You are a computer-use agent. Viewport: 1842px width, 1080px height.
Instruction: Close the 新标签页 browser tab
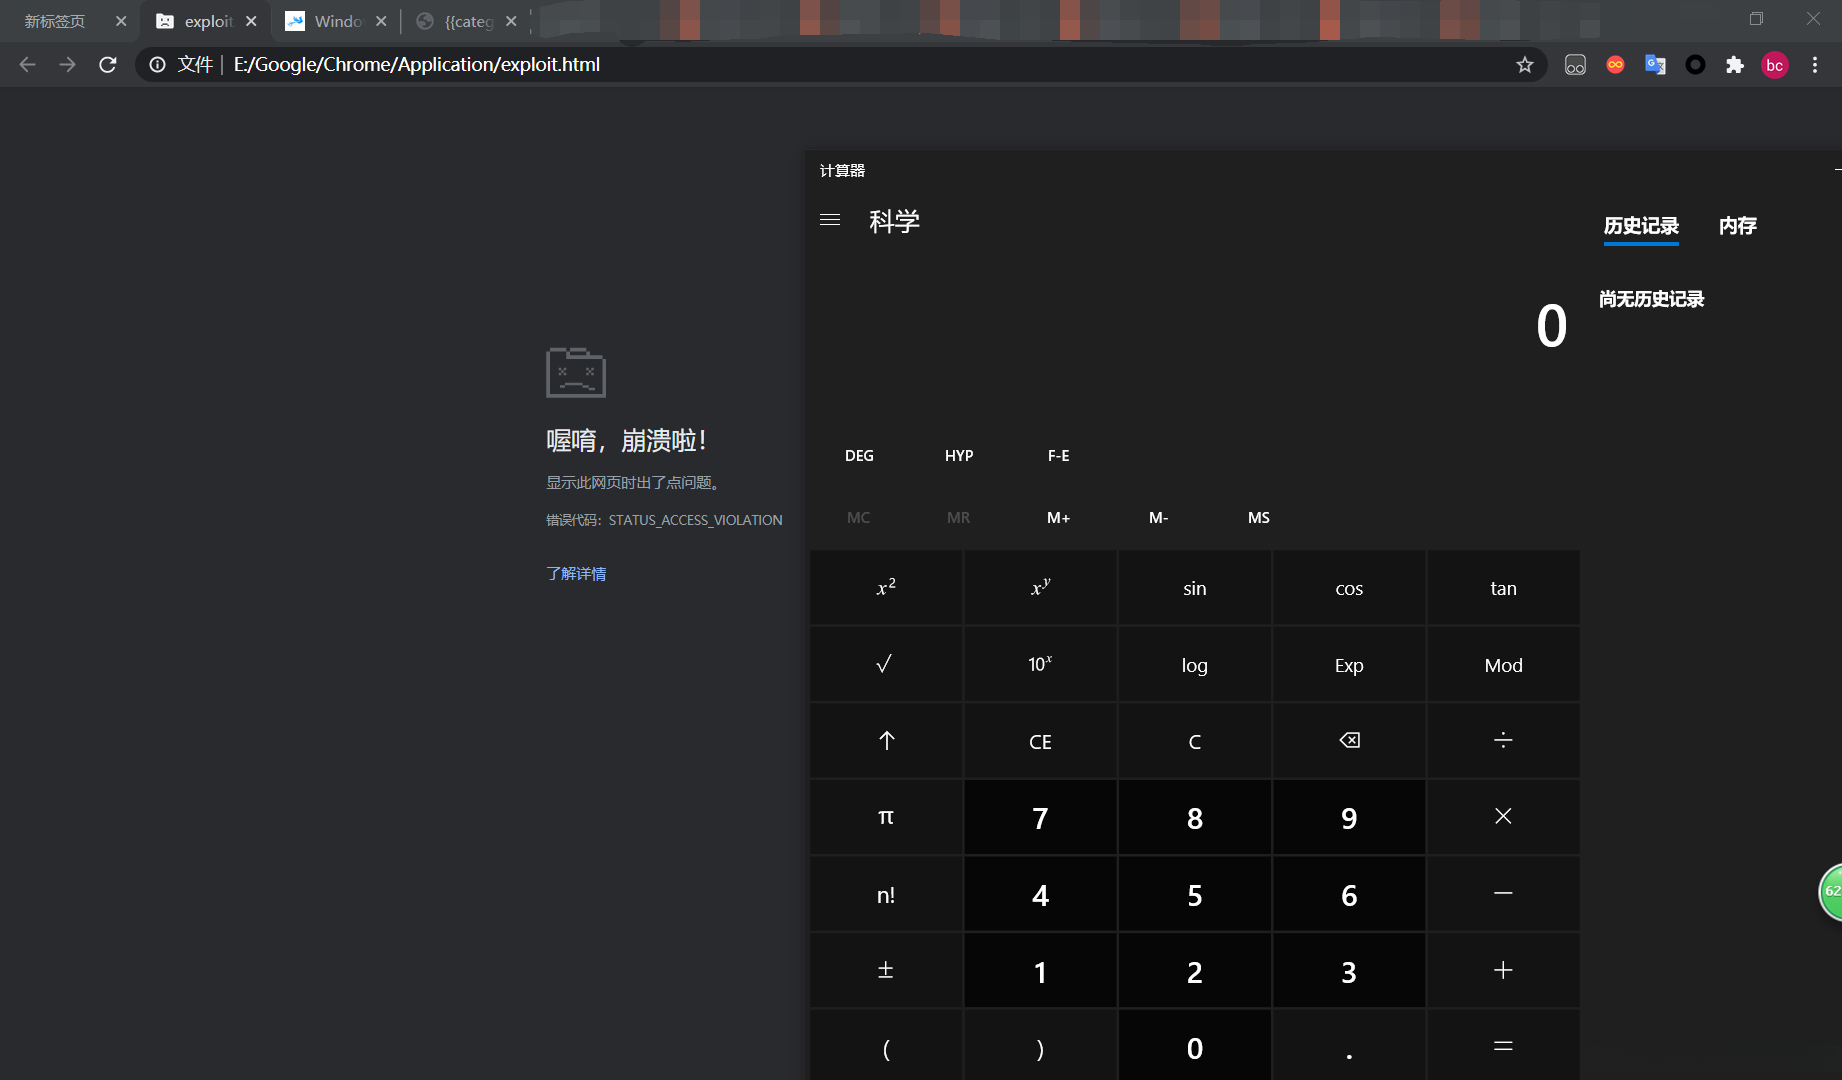[x=121, y=21]
